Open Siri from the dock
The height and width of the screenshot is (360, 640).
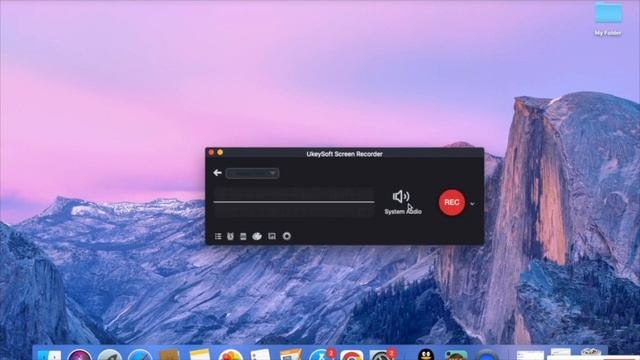click(80, 355)
